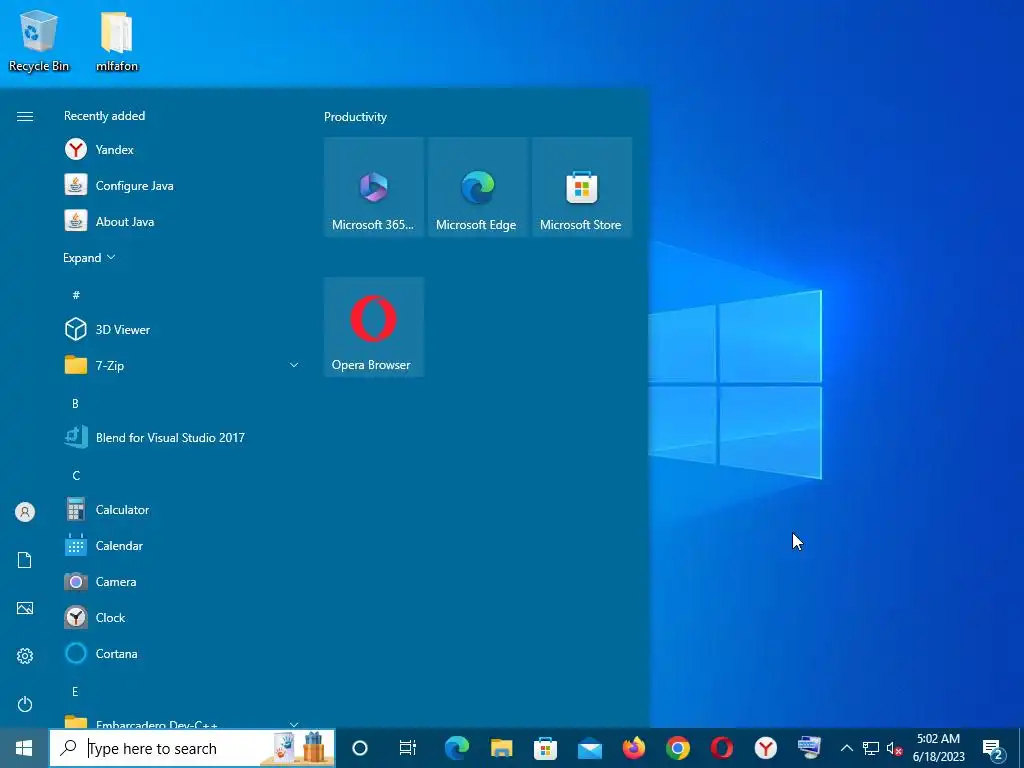Open Microsoft Store tile

click(582, 187)
